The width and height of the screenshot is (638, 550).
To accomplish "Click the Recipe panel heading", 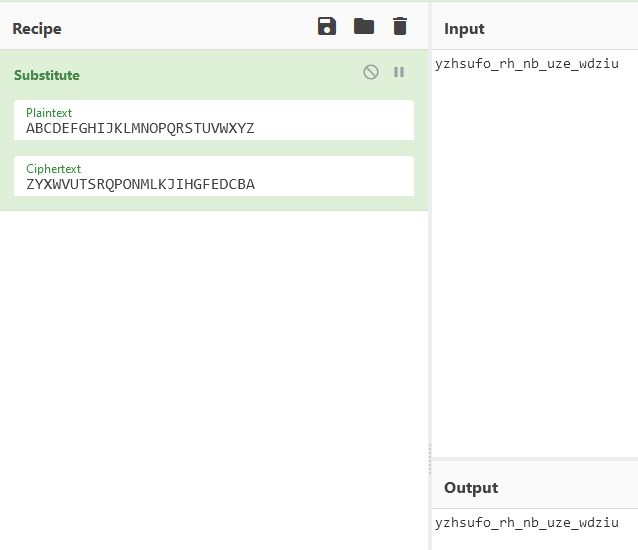I will coord(37,29).
